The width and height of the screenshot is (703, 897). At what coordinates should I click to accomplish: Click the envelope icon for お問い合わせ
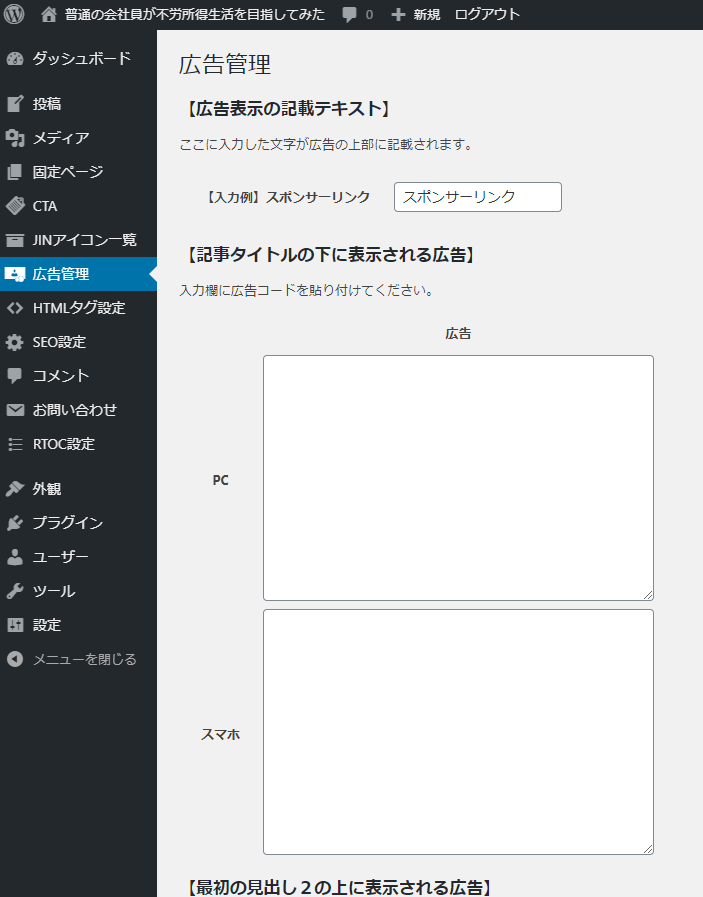click(x=15, y=410)
